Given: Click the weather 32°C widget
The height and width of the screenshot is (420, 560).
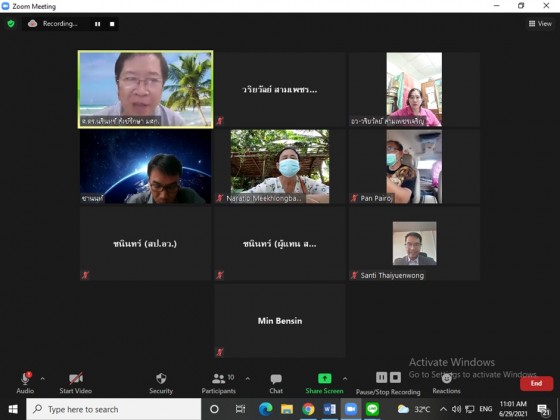Looking at the screenshot, I should [414, 409].
